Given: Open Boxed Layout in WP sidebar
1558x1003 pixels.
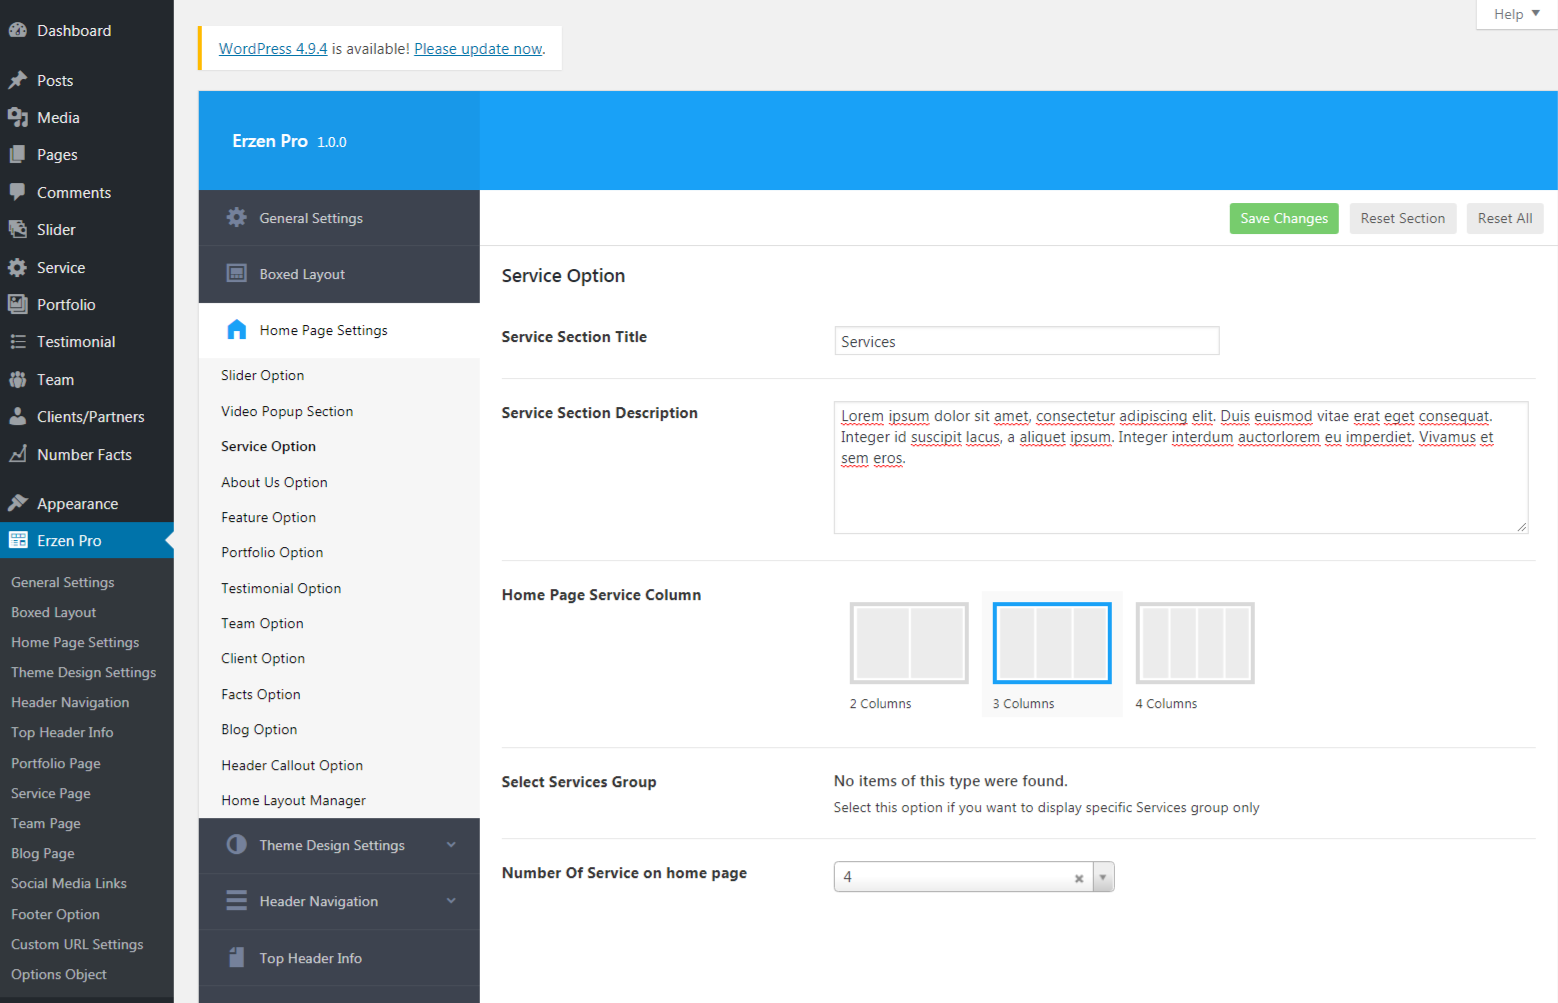Looking at the screenshot, I should tap(54, 612).
